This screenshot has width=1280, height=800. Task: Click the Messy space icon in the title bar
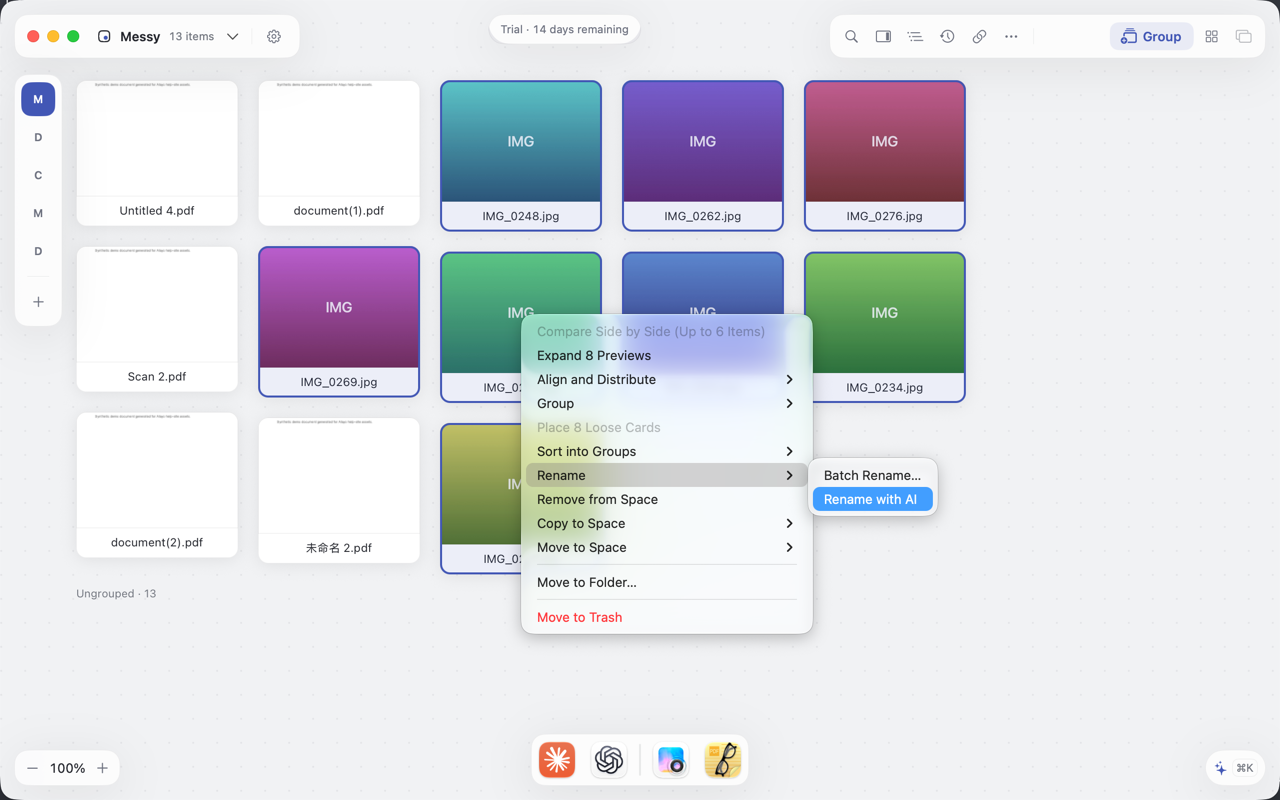(x=104, y=36)
